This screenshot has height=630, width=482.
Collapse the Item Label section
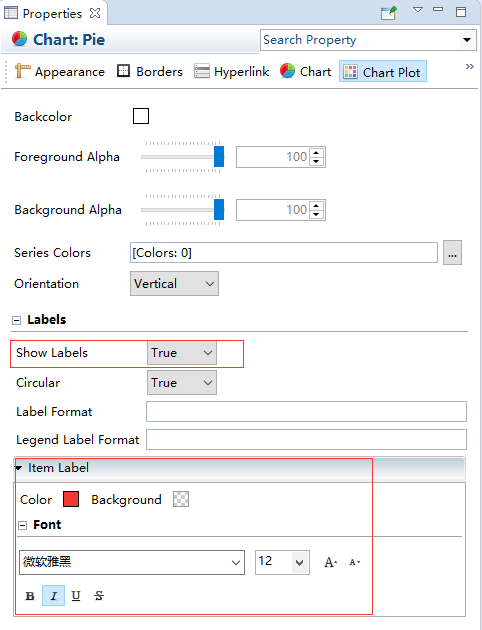pos(19,468)
